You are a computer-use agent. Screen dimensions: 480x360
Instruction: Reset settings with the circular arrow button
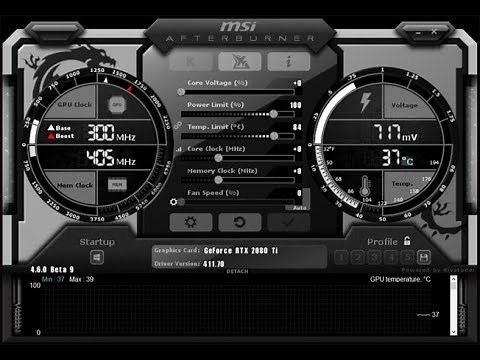pyautogui.click(x=239, y=222)
